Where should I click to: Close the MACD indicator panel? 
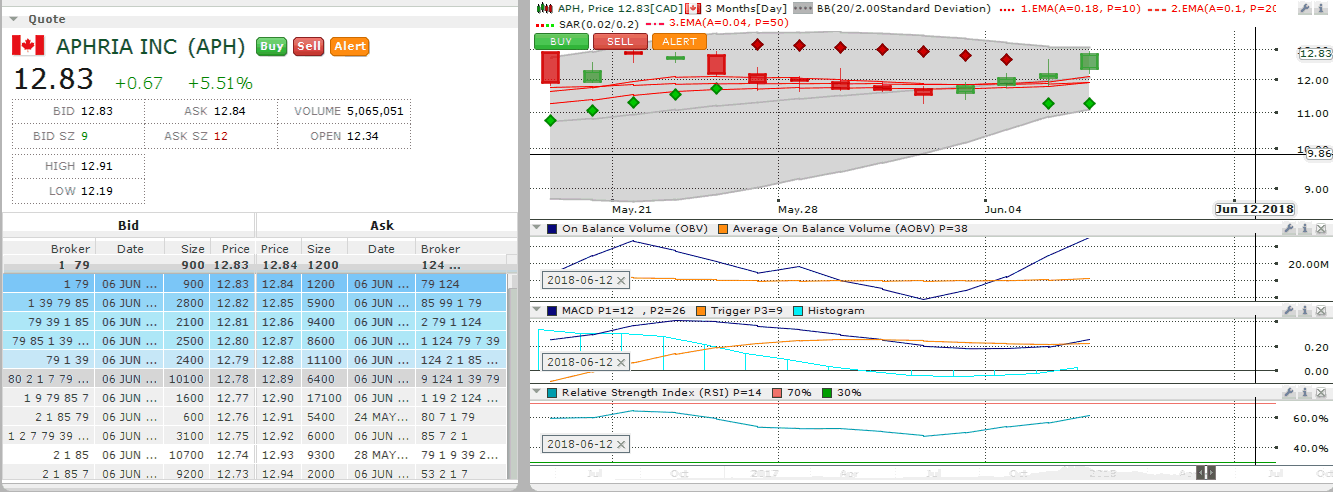1319,311
